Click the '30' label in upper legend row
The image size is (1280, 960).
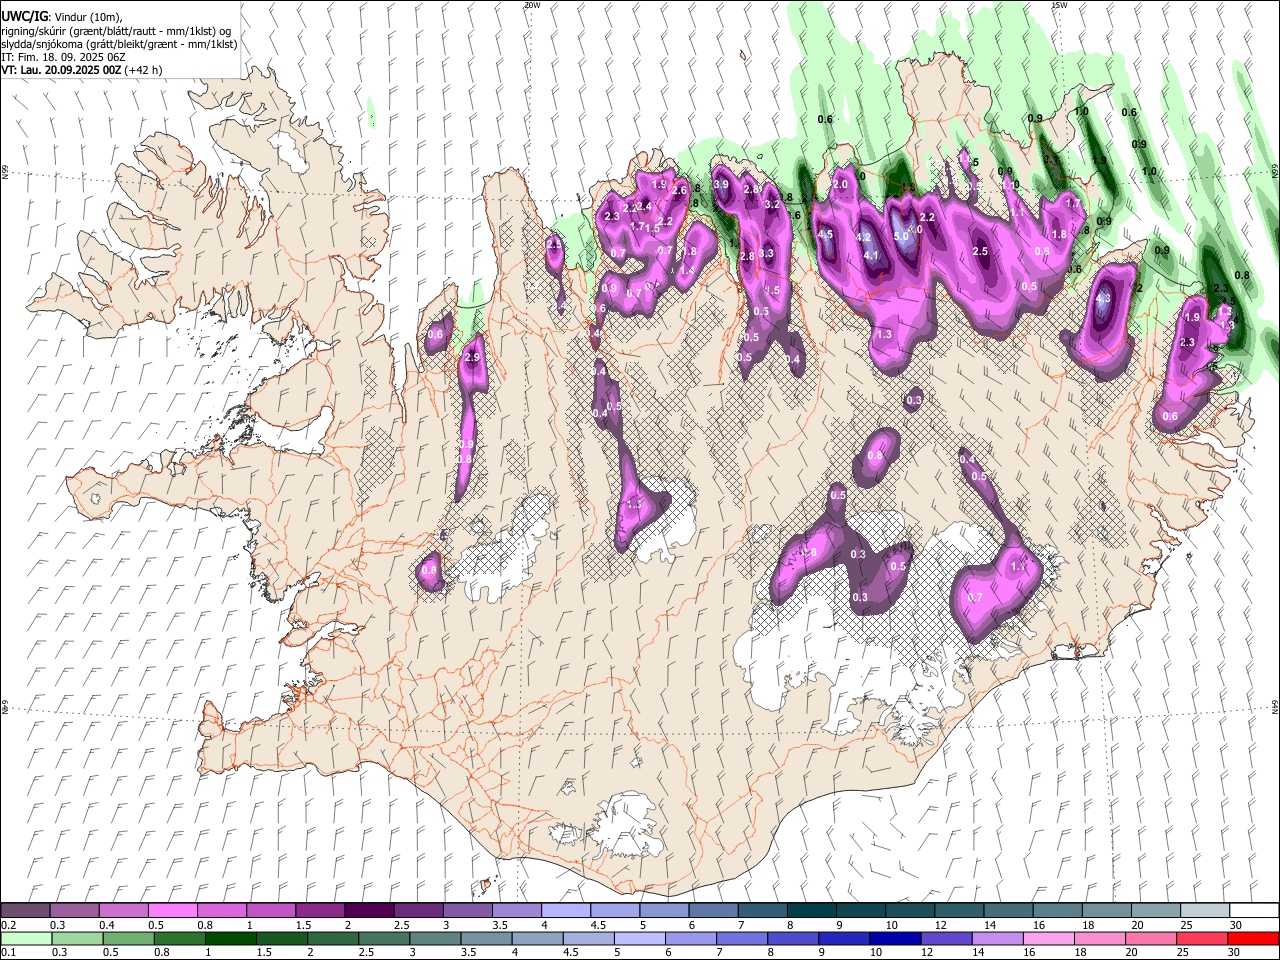pyautogui.click(x=1235, y=925)
